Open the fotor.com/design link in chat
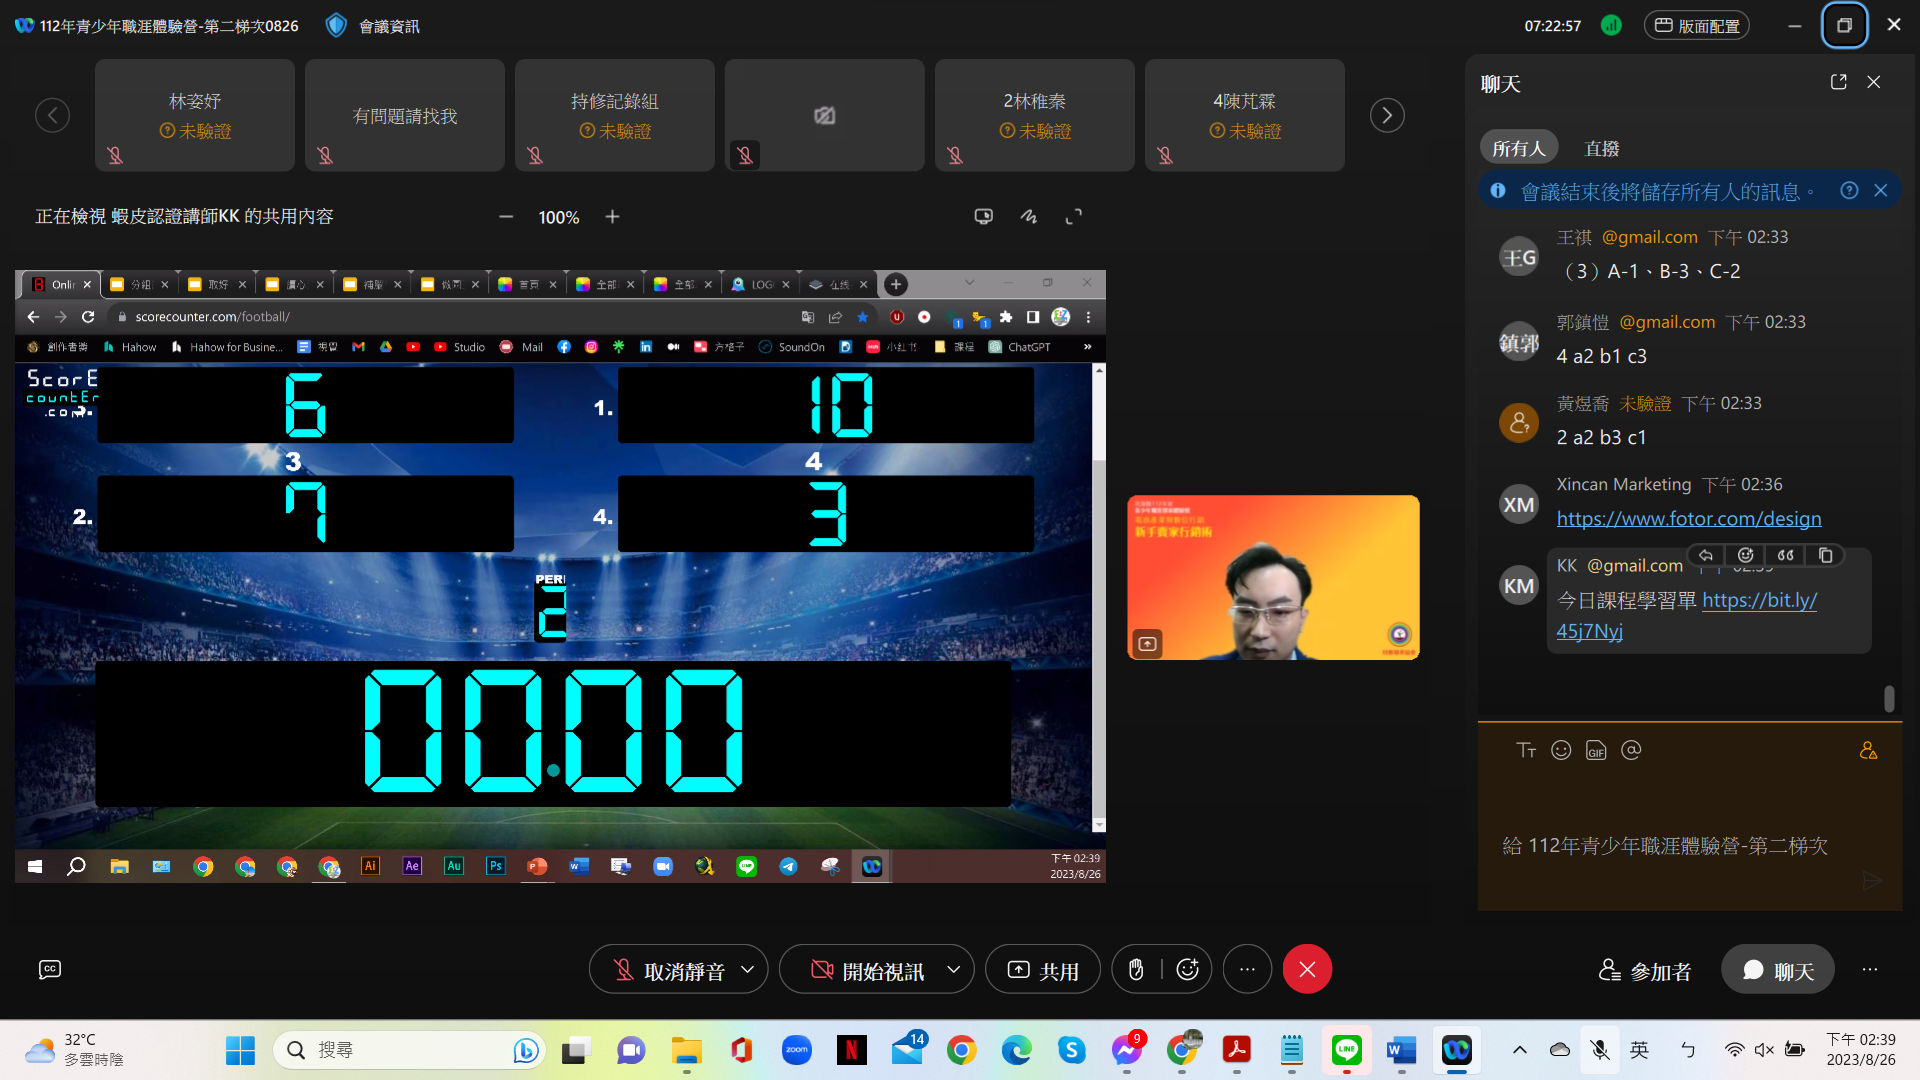 1688,518
